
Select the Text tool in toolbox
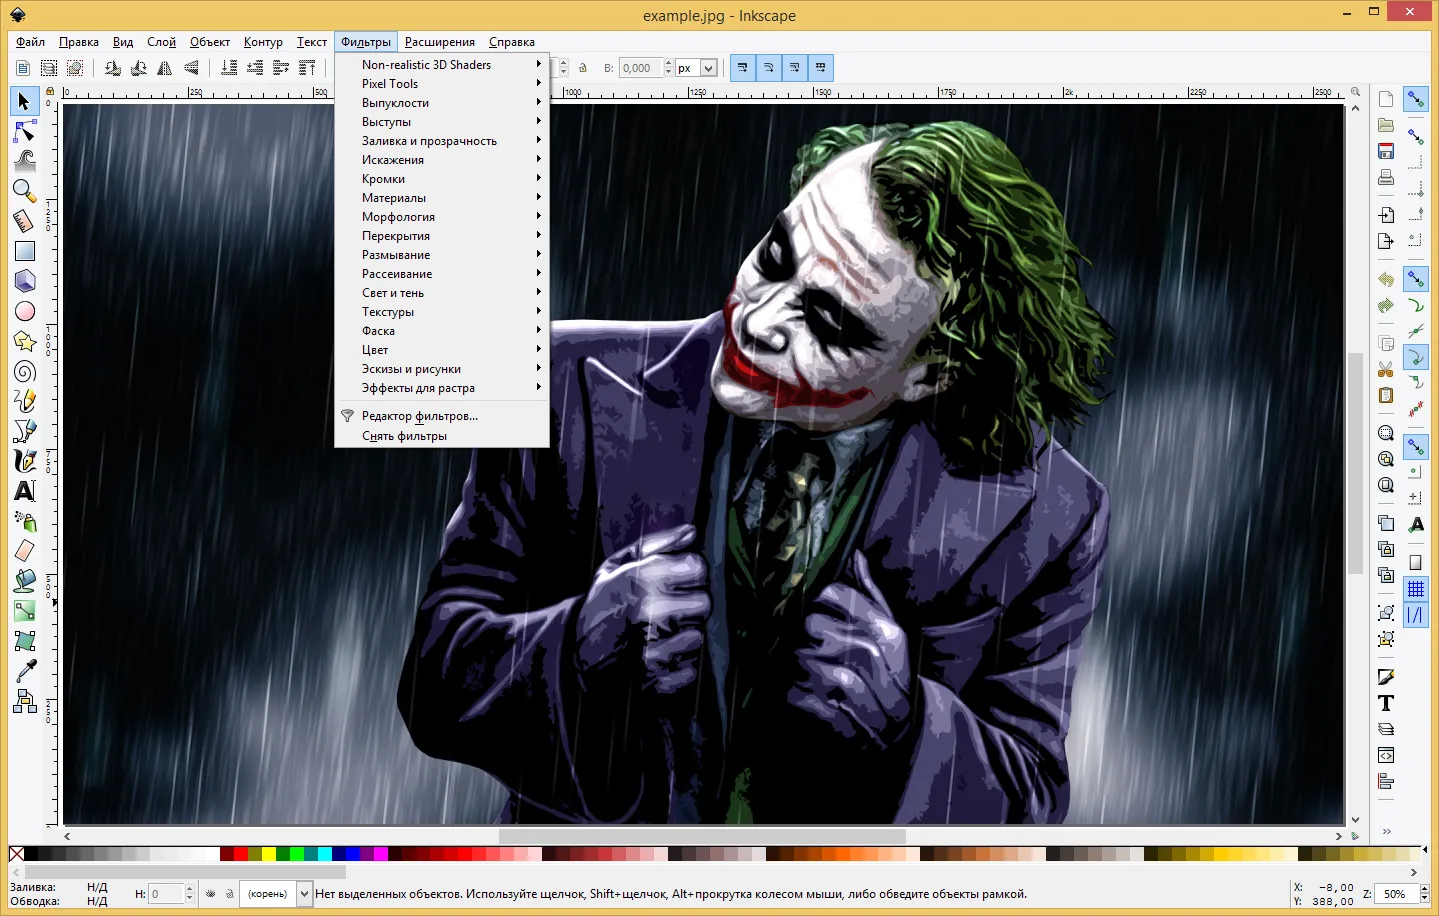click(24, 491)
